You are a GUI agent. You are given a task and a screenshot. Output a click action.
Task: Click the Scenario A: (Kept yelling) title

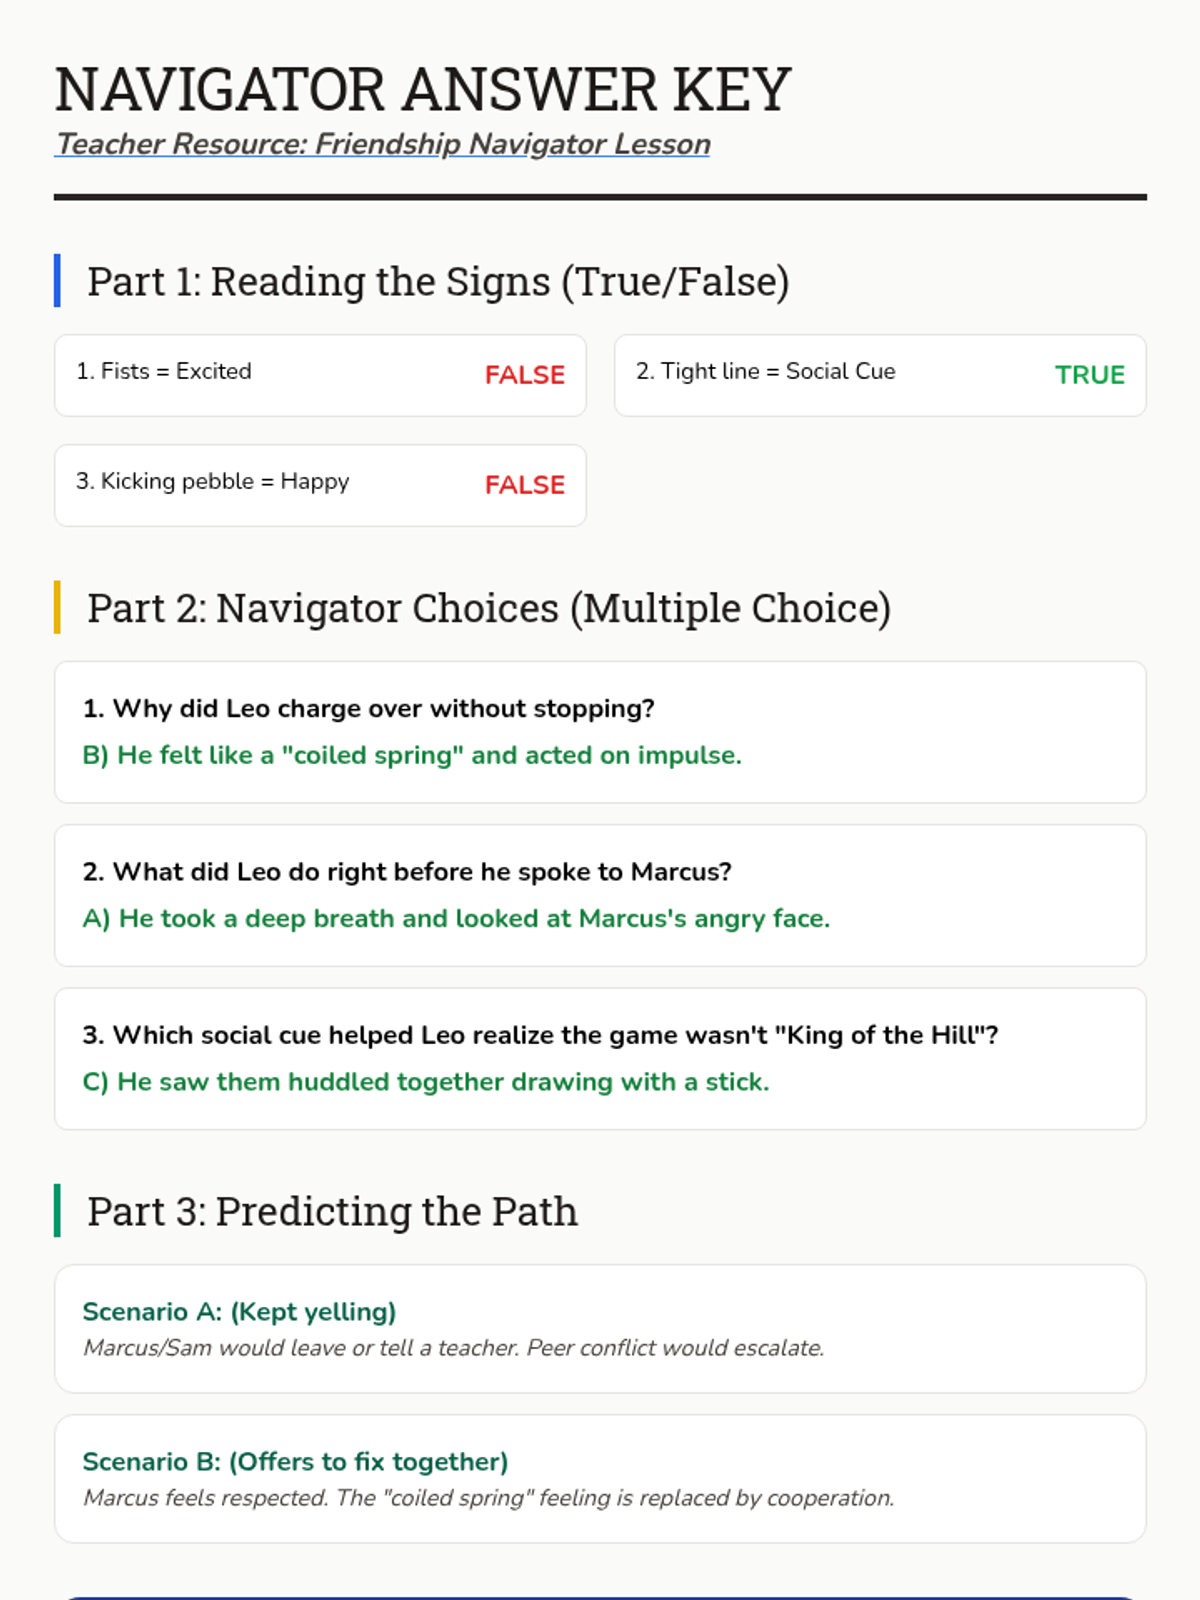[x=239, y=1312]
